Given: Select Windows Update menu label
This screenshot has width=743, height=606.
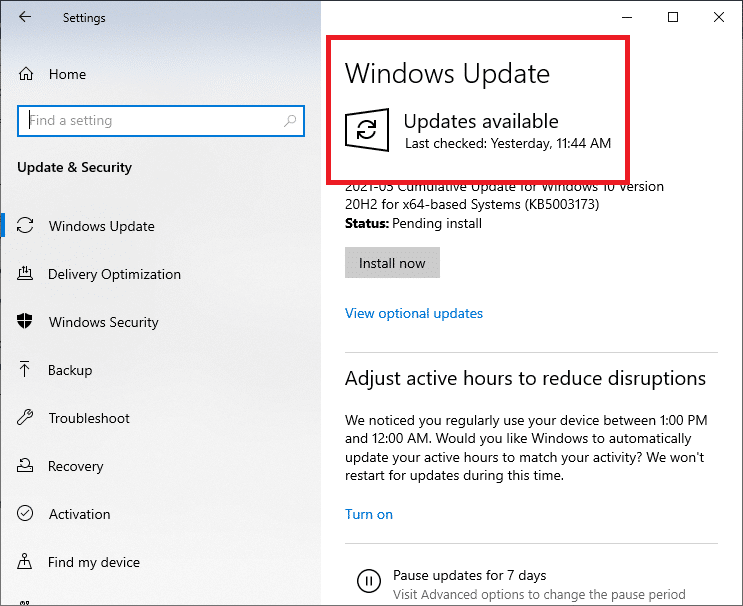Looking at the screenshot, I should click(x=101, y=226).
